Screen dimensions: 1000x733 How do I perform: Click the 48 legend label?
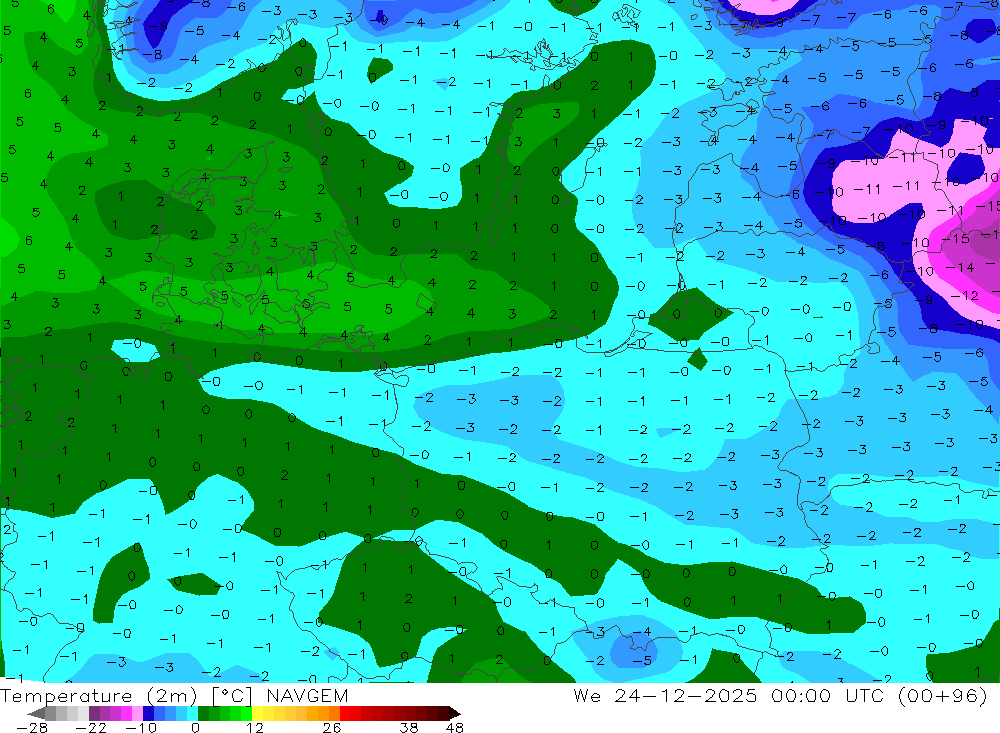point(455,727)
